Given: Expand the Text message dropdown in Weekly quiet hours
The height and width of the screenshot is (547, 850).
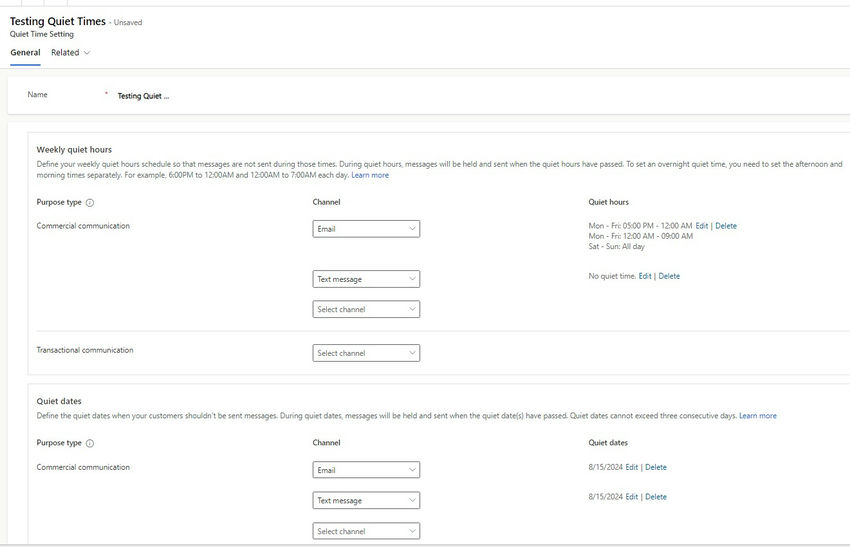Looking at the screenshot, I should [366, 279].
